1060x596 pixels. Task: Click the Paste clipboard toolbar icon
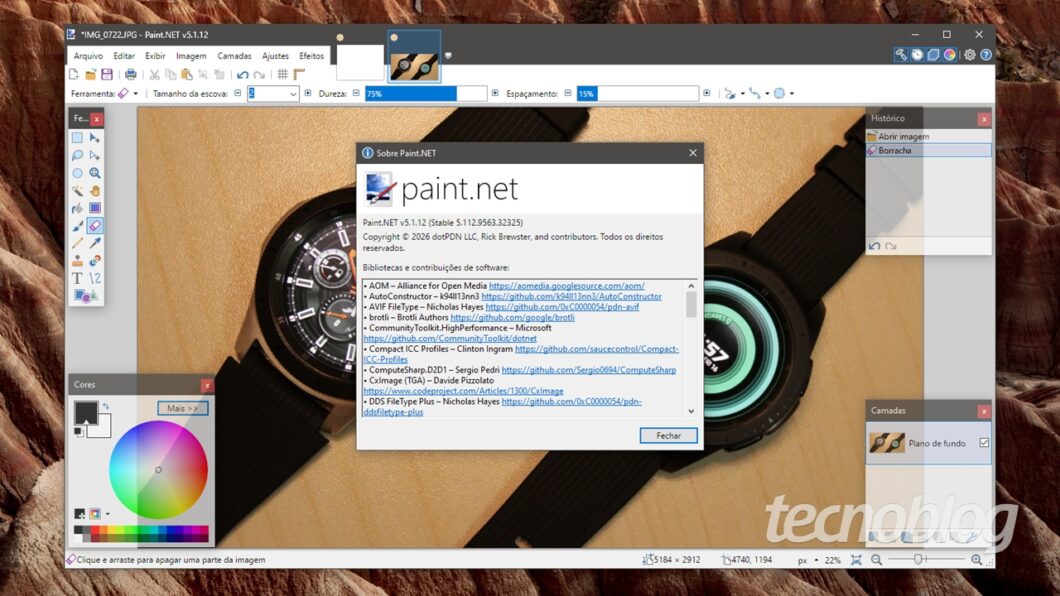[187, 74]
